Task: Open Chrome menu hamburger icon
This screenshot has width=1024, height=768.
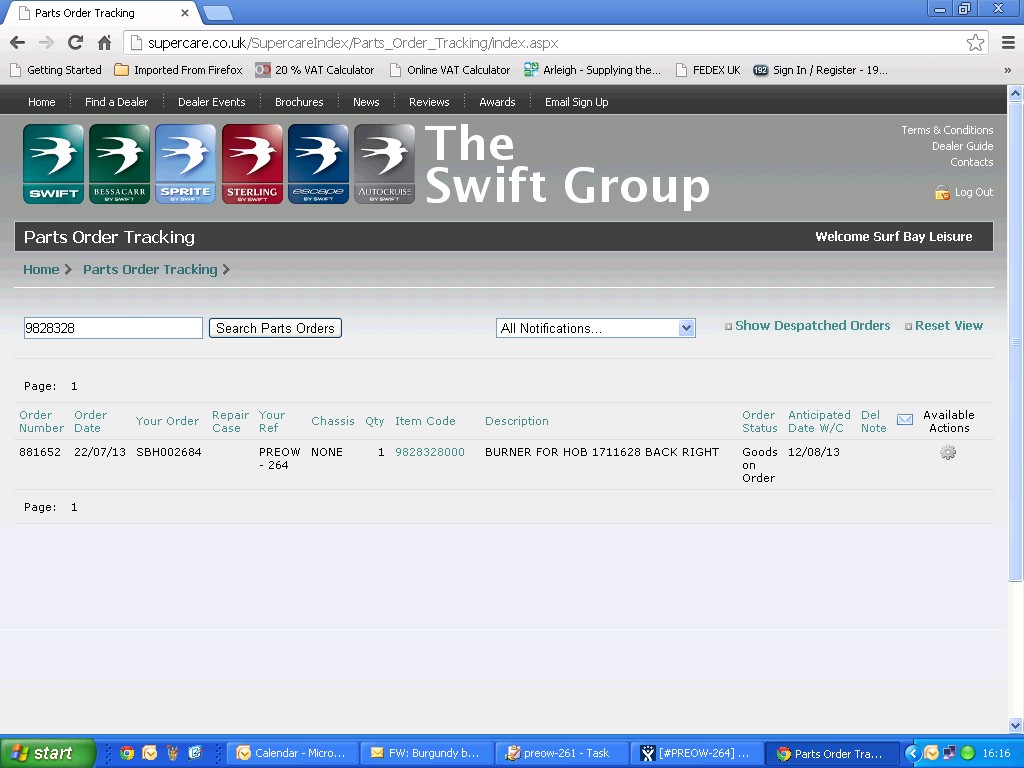Action: tap(1008, 43)
